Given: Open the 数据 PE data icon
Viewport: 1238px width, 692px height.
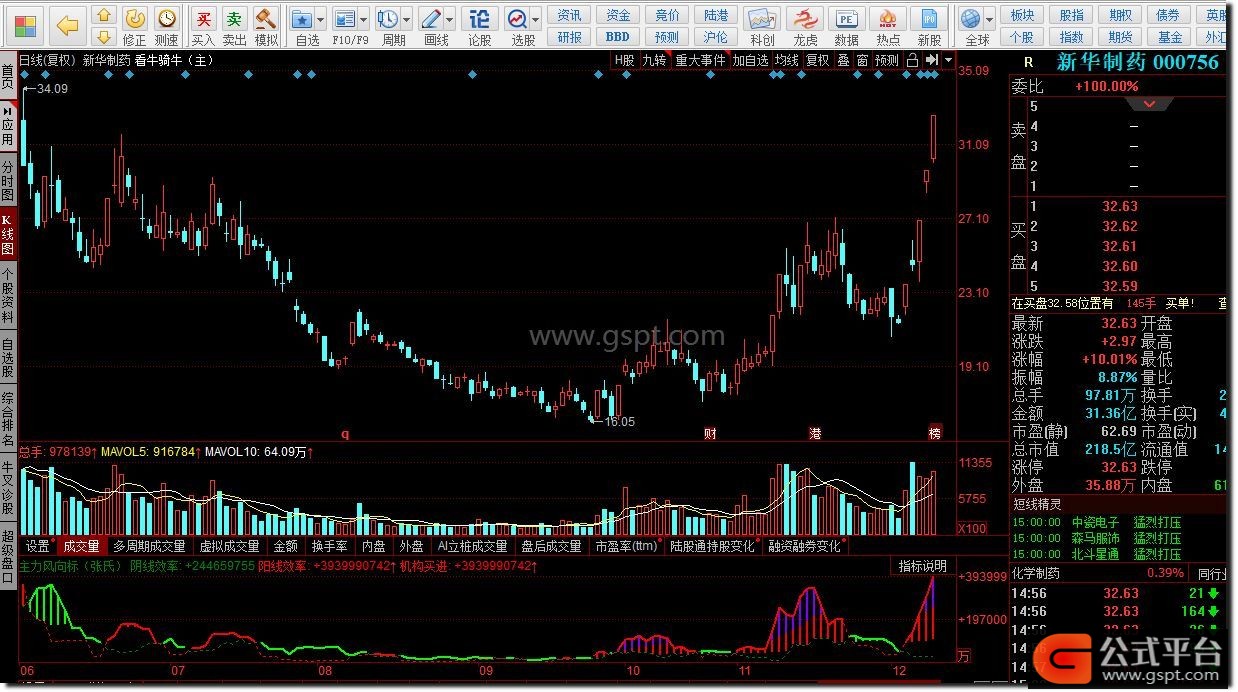Looking at the screenshot, I should point(847,25).
